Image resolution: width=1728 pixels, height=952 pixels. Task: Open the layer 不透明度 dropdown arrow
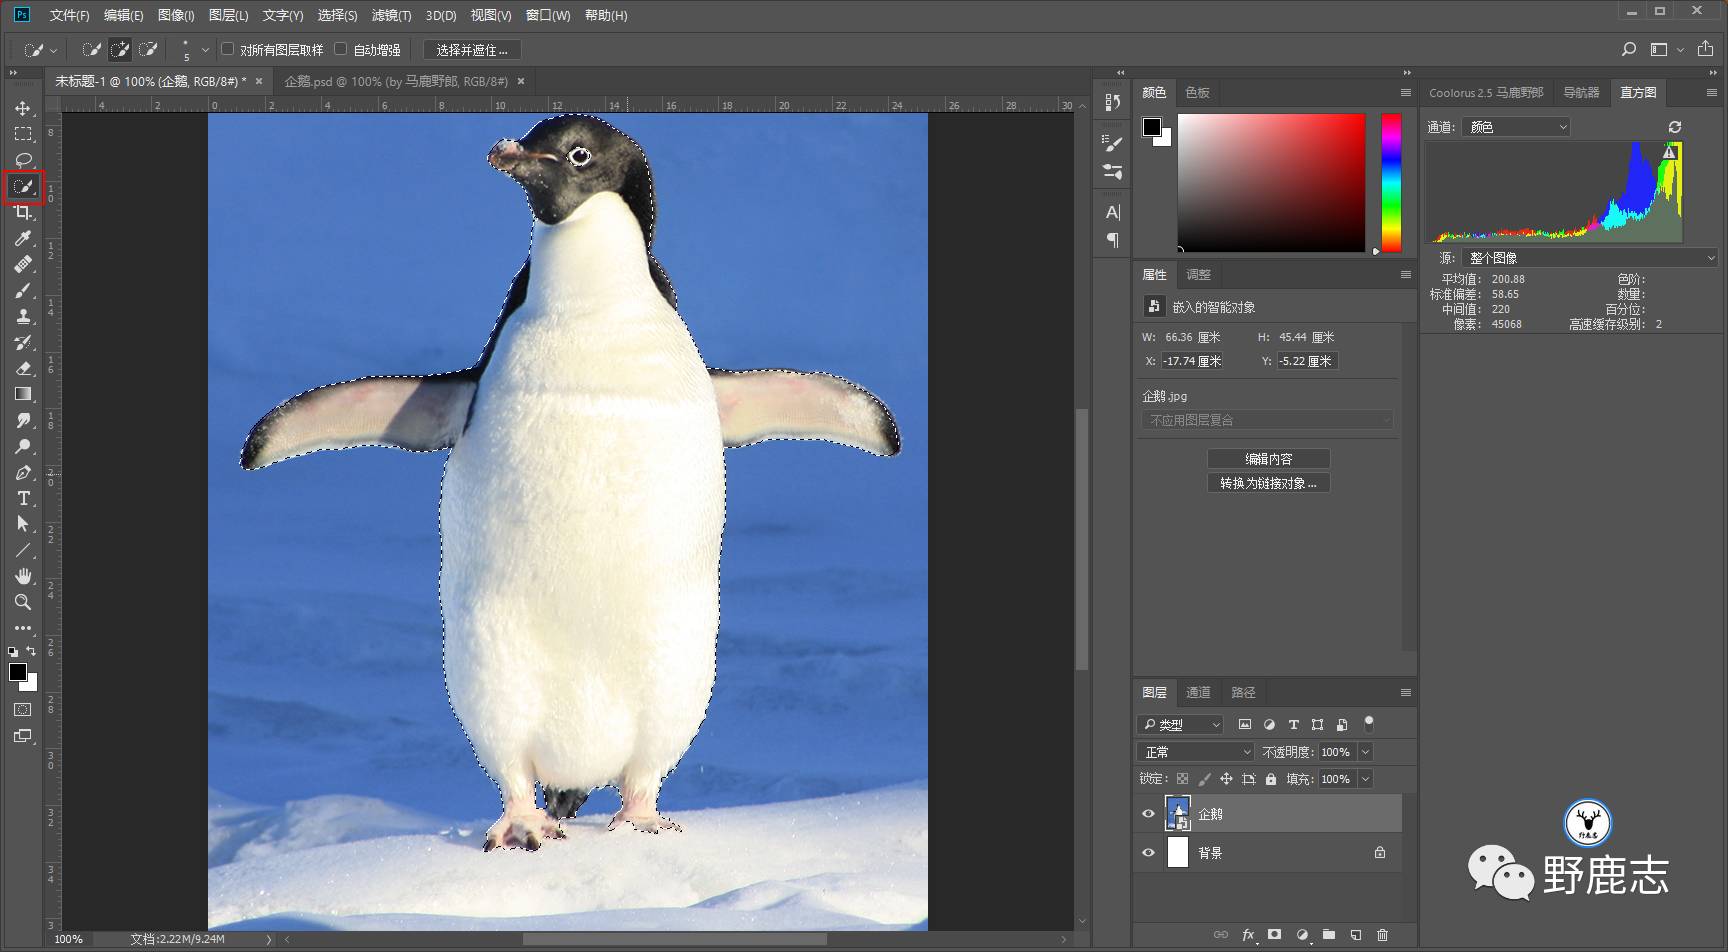tap(1365, 752)
